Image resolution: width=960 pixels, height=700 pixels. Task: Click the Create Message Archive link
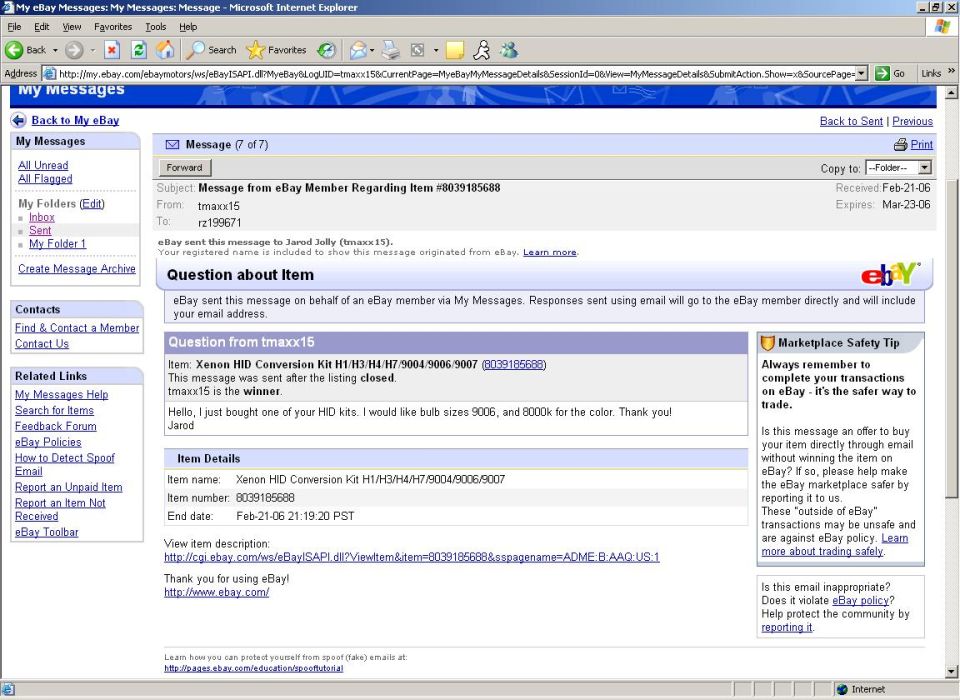pyautogui.click(x=77, y=269)
